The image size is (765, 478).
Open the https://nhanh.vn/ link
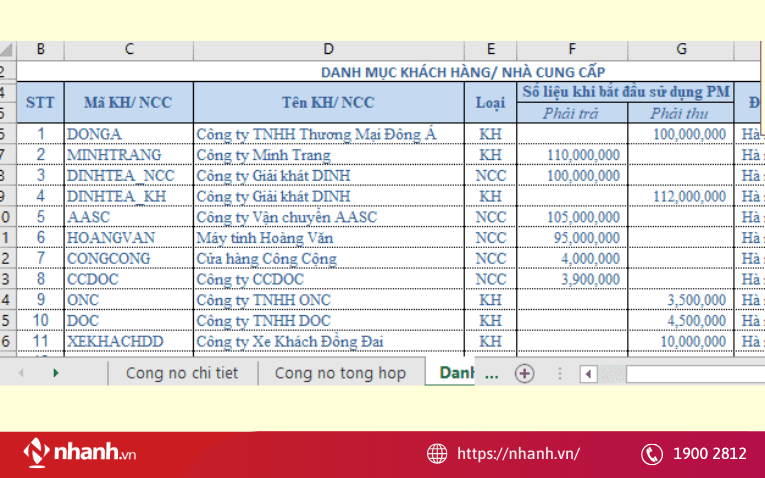[518, 454]
